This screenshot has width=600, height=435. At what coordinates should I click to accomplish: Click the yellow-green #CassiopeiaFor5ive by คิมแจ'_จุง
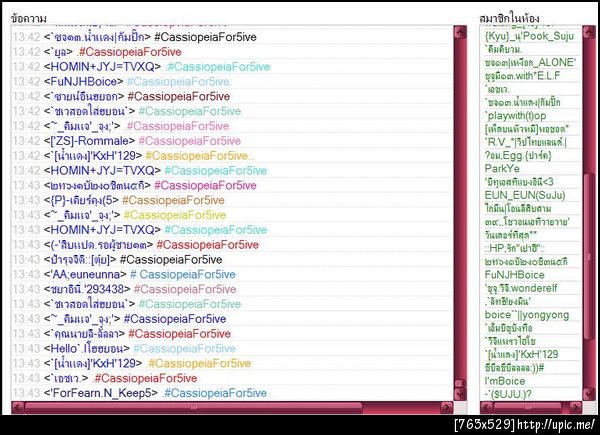click(175, 215)
